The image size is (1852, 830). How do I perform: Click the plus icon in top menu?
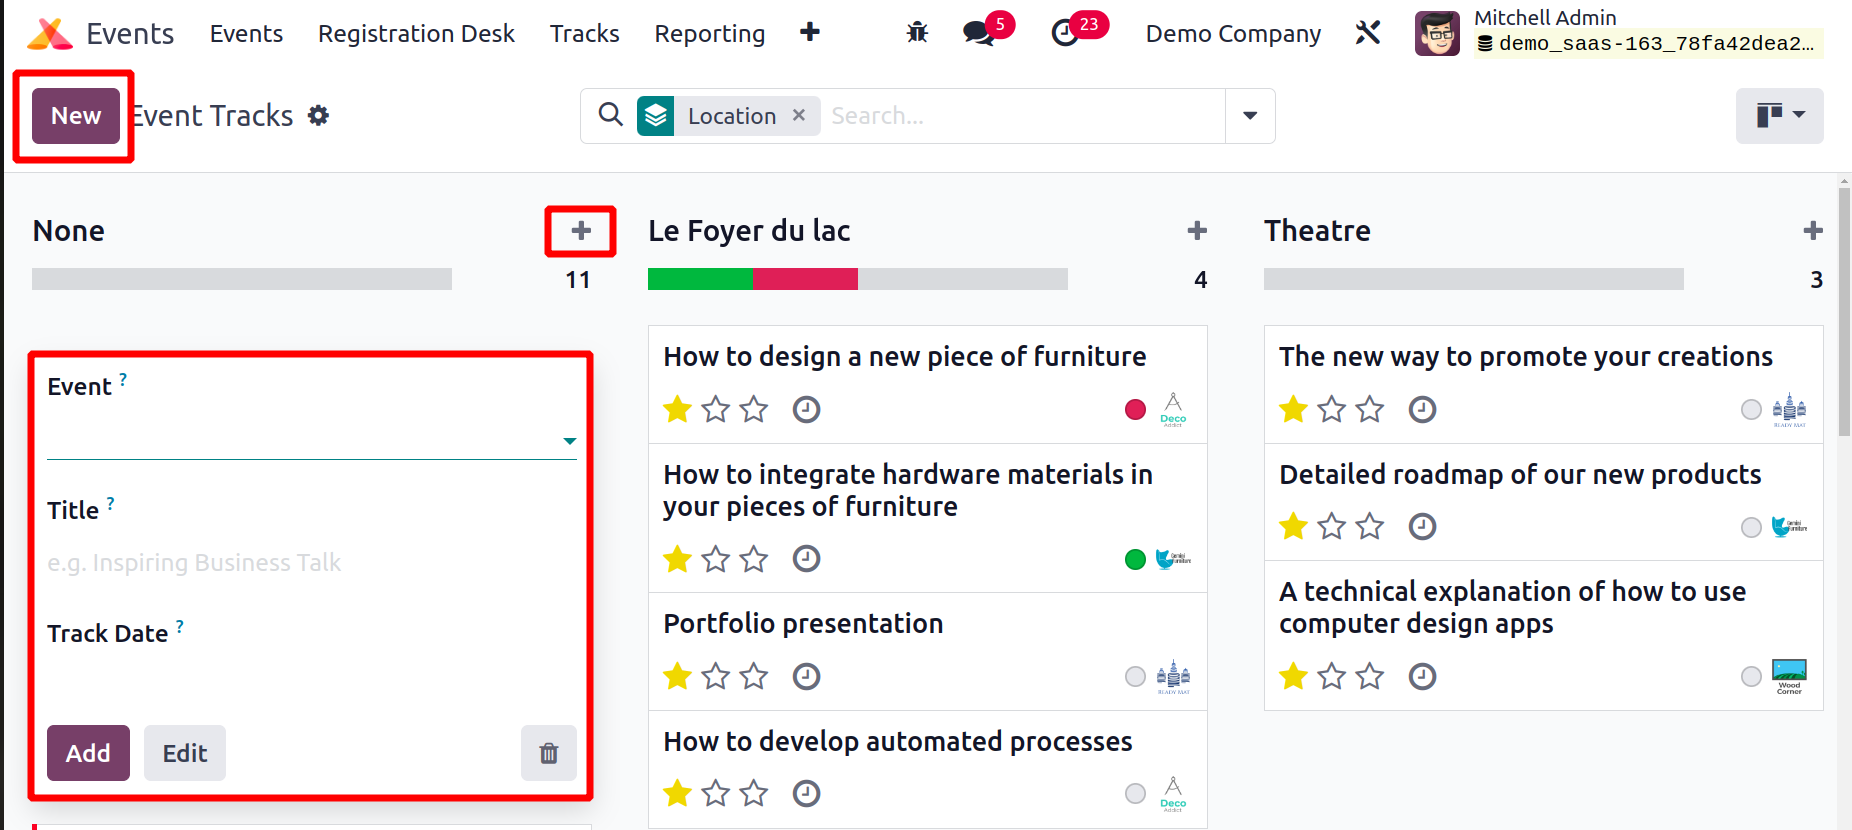point(810,33)
